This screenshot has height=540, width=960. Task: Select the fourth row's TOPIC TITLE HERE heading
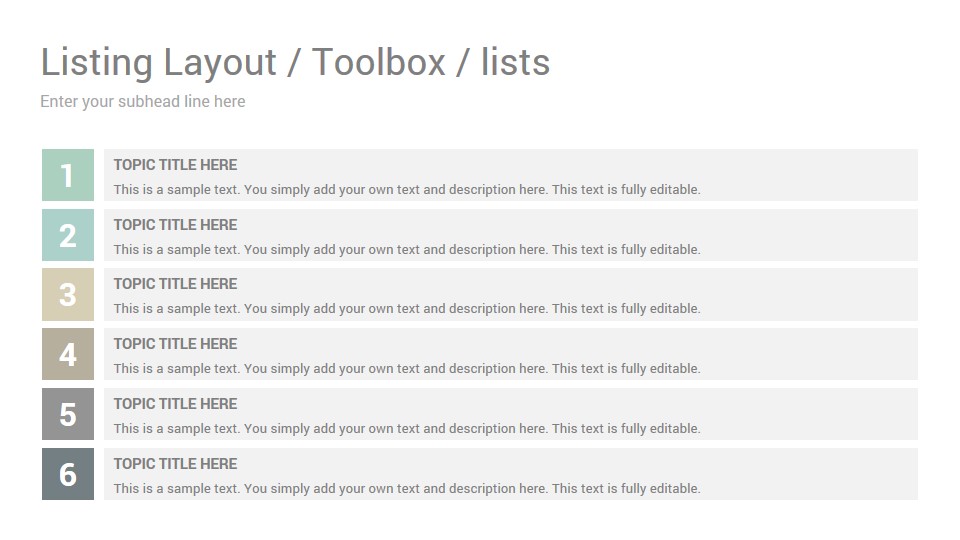pyautogui.click(x=175, y=343)
